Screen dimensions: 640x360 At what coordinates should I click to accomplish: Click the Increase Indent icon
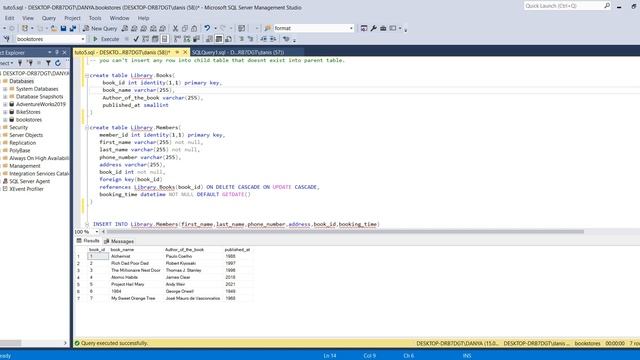pyautogui.click(x=273, y=39)
